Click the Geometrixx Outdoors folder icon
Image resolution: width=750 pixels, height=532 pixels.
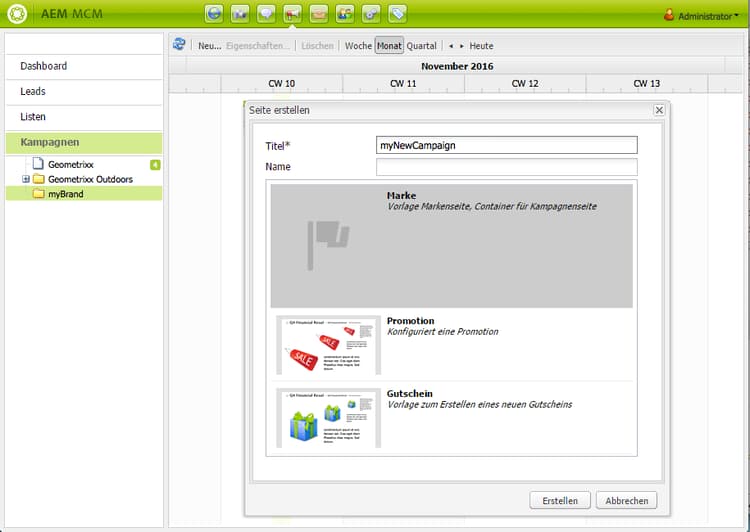tap(39, 179)
